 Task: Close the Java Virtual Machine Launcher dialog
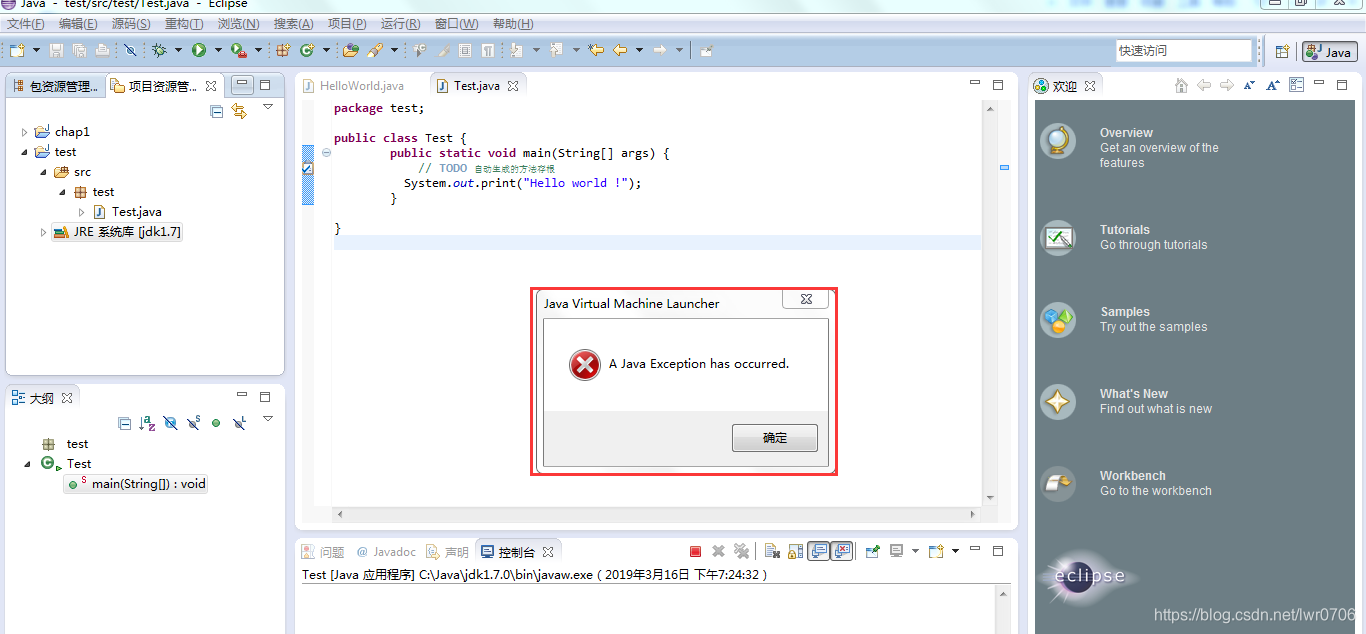pos(806,299)
